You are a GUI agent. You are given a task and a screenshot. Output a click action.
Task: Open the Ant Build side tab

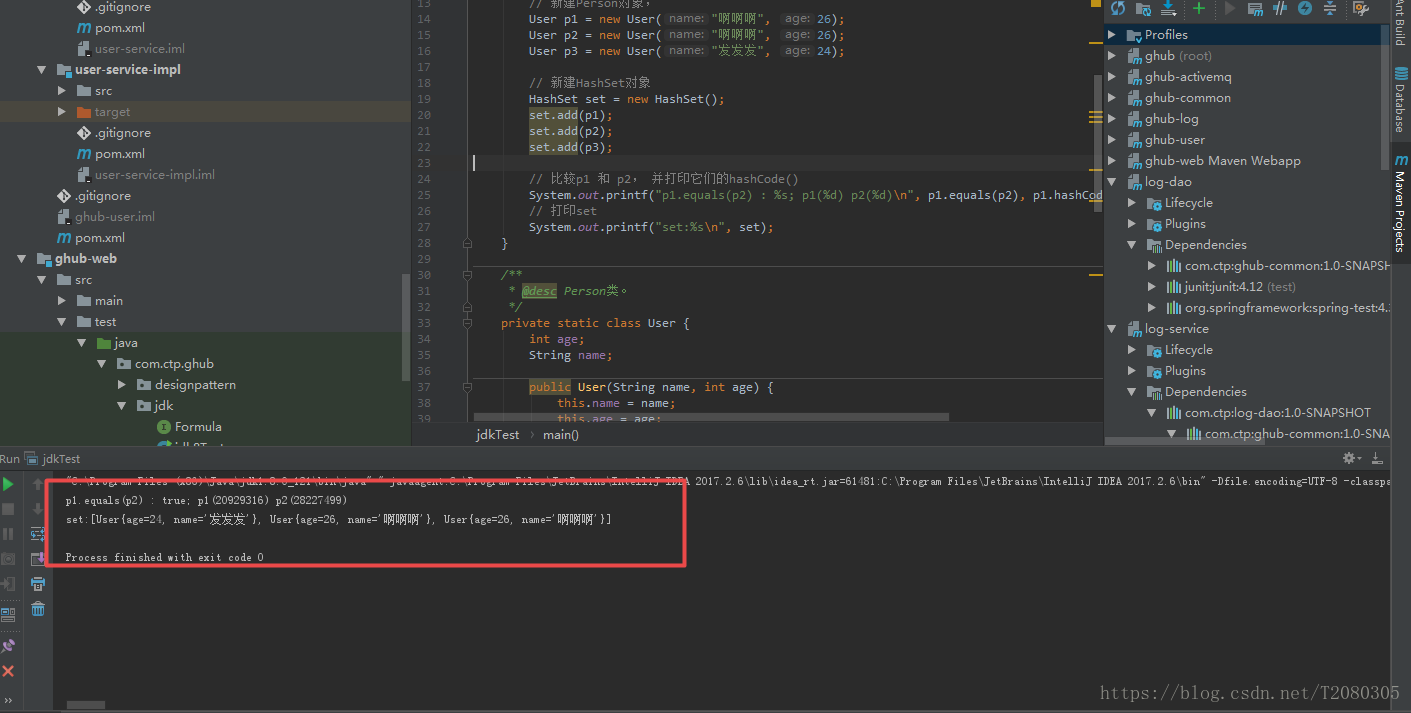tap(1400, 23)
